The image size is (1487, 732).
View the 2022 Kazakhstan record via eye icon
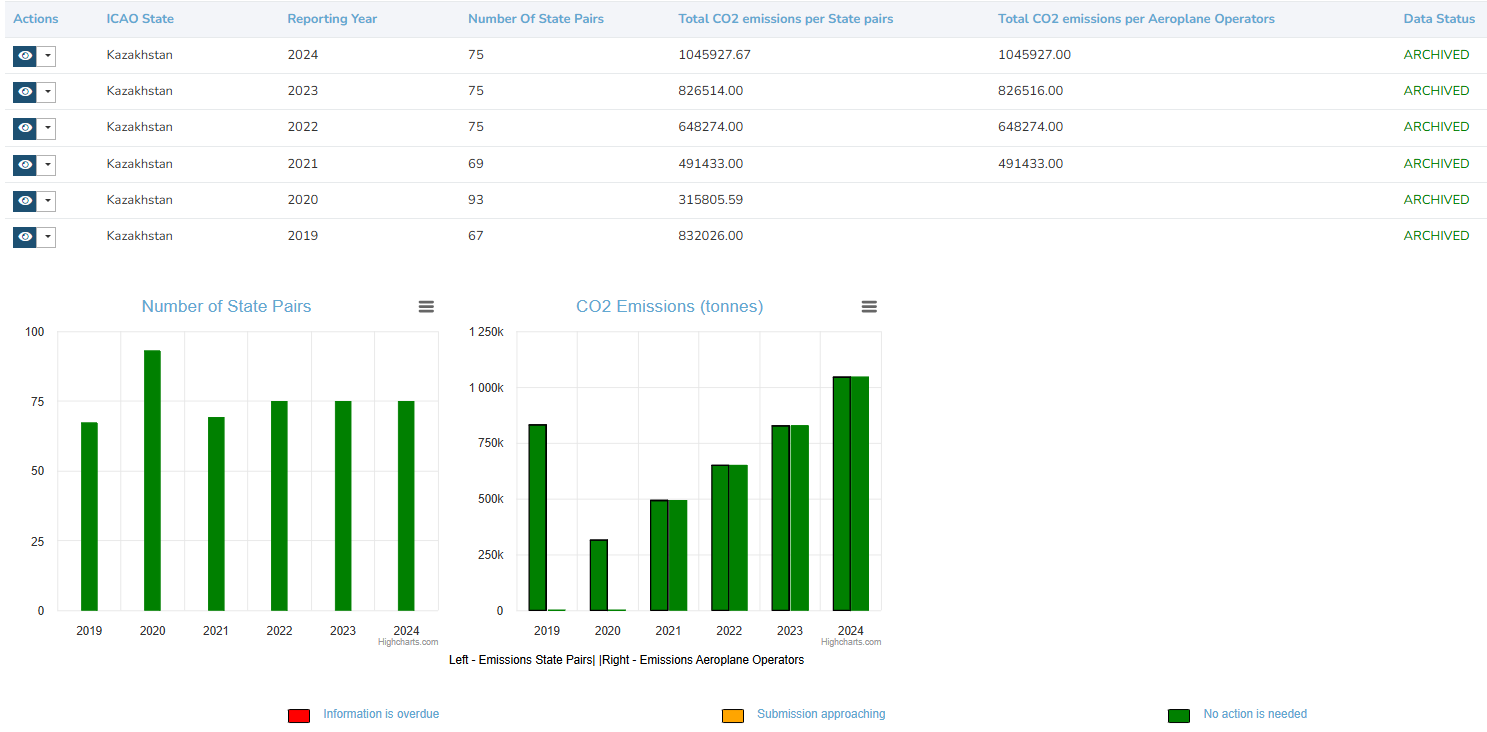(25, 128)
